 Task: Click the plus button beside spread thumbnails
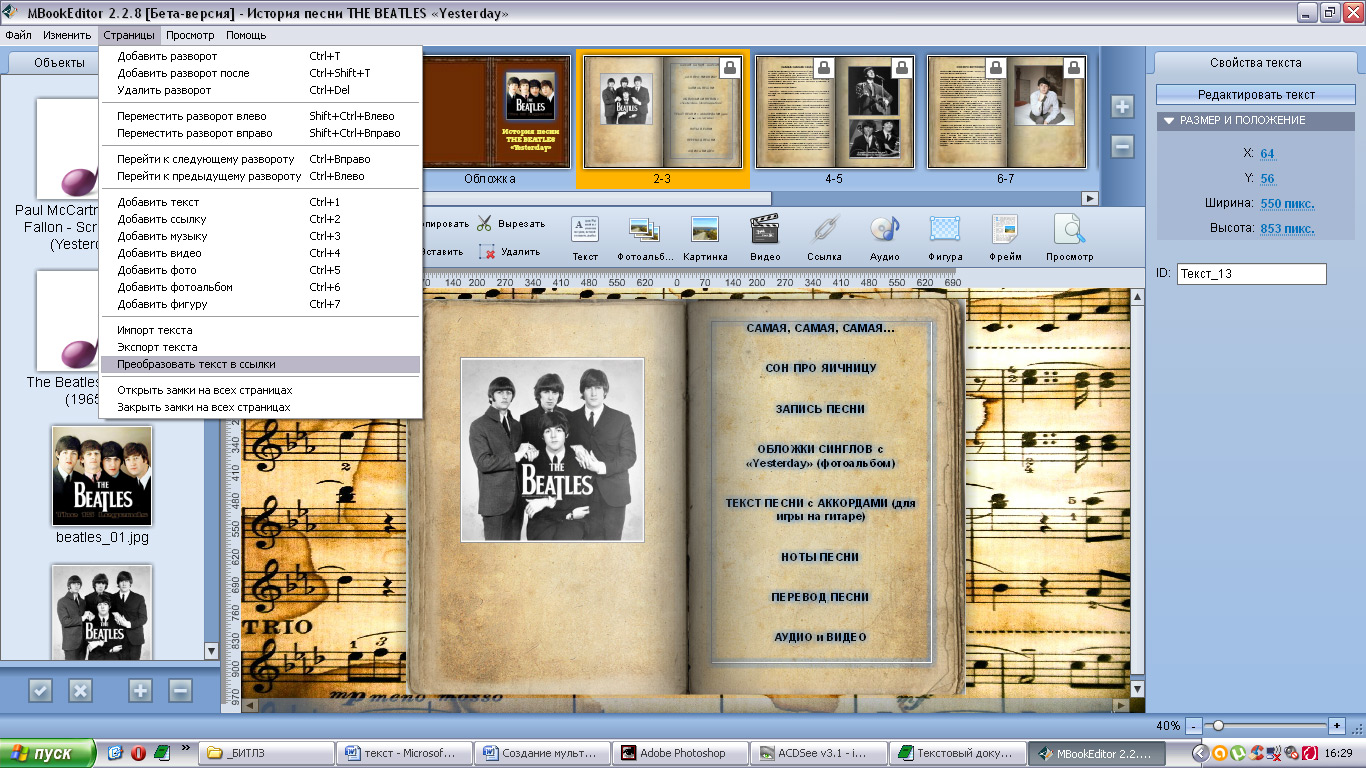coord(1122,107)
